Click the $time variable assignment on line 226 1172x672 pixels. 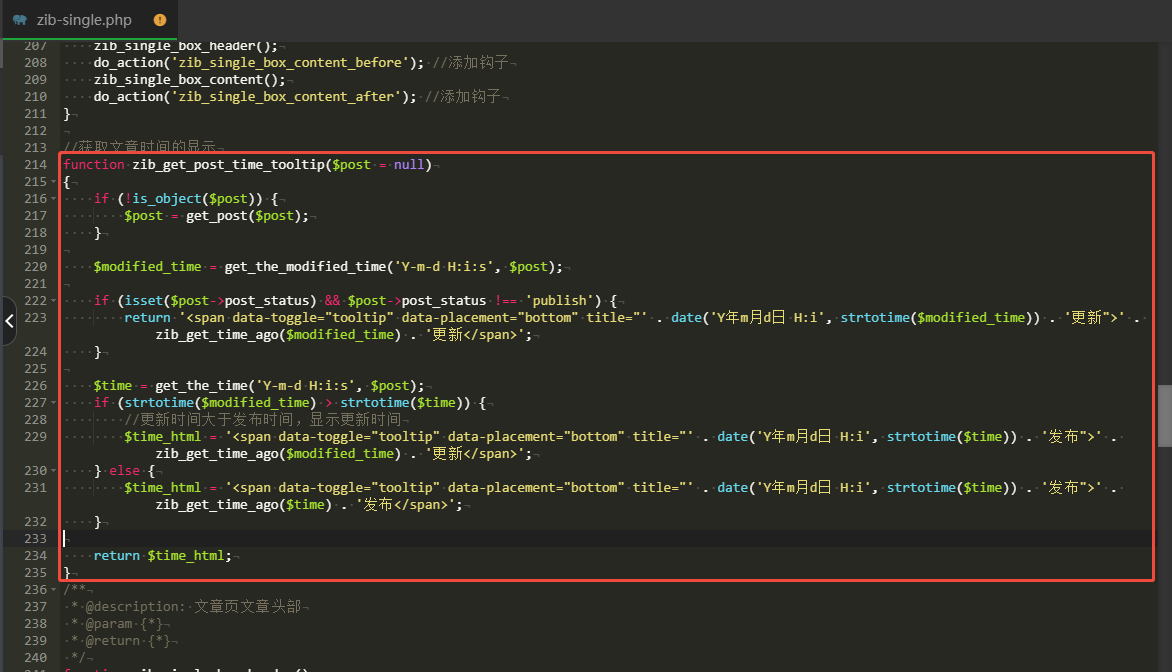[x=113, y=386]
